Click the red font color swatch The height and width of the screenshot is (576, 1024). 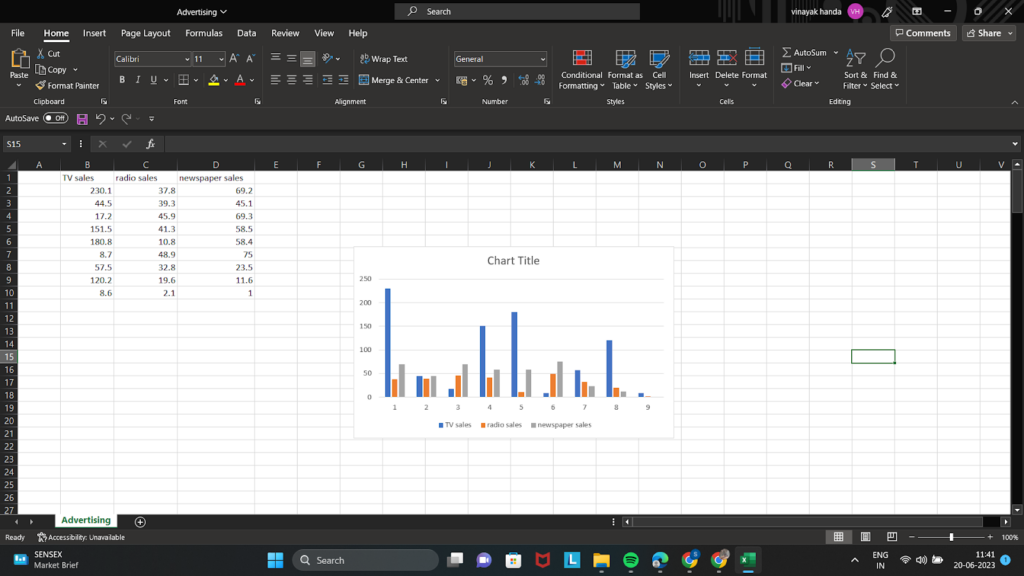[x=240, y=80]
